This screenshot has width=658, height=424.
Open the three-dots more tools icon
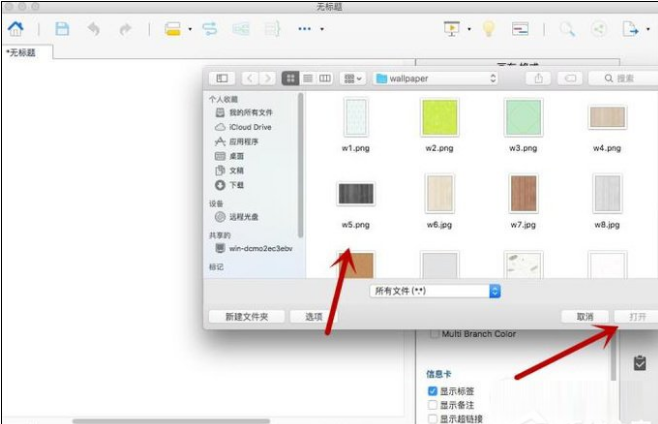[304, 29]
